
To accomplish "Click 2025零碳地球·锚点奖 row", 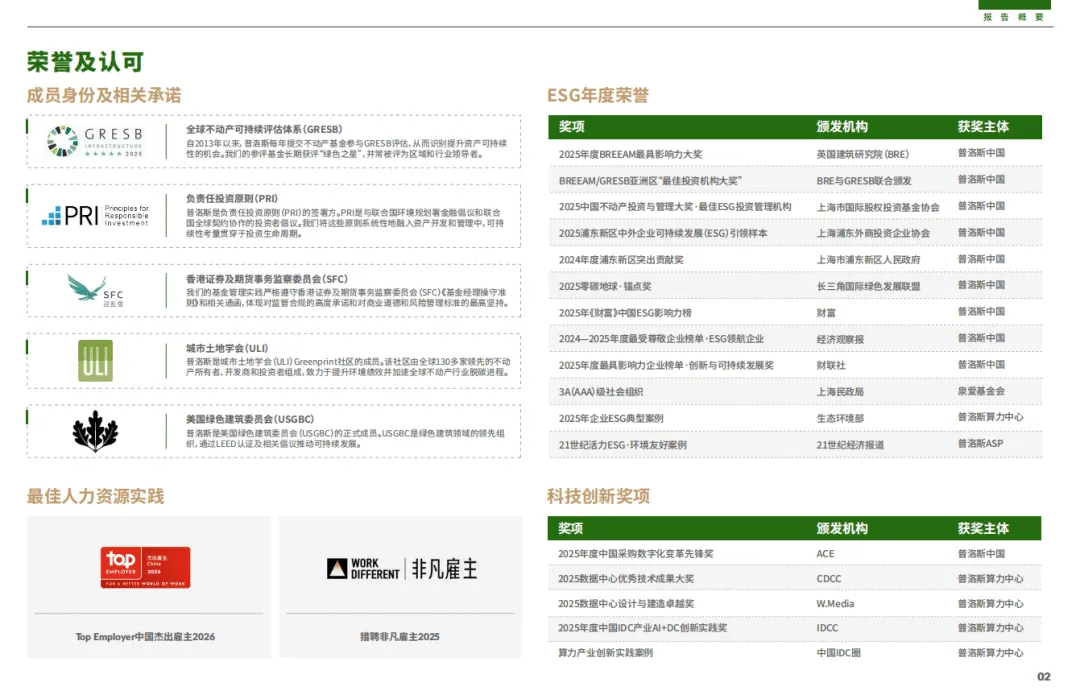I will pyautogui.click(x=795, y=286).
